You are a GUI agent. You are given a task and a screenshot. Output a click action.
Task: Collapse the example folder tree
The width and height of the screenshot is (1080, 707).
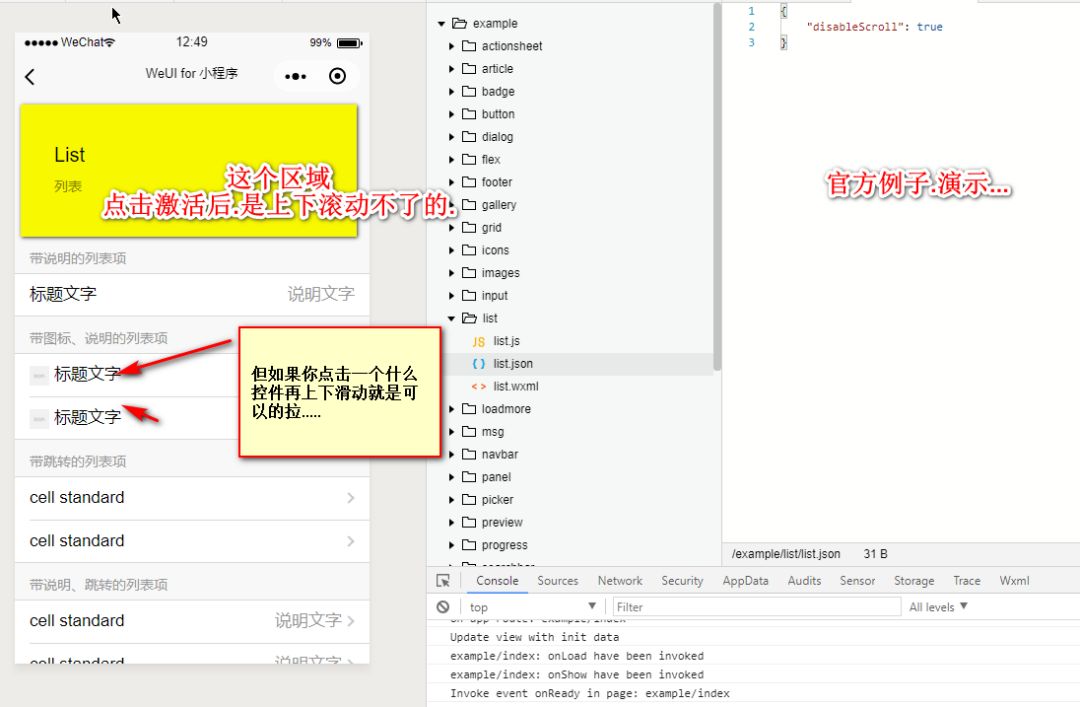[x=442, y=23]
